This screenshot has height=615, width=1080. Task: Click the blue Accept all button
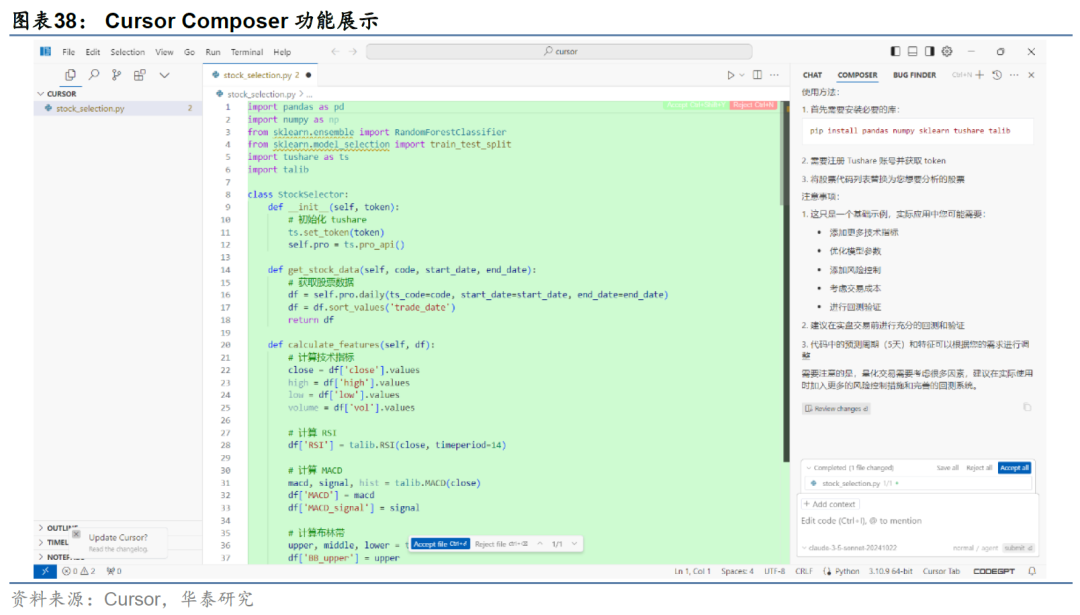click(1014, 467)
